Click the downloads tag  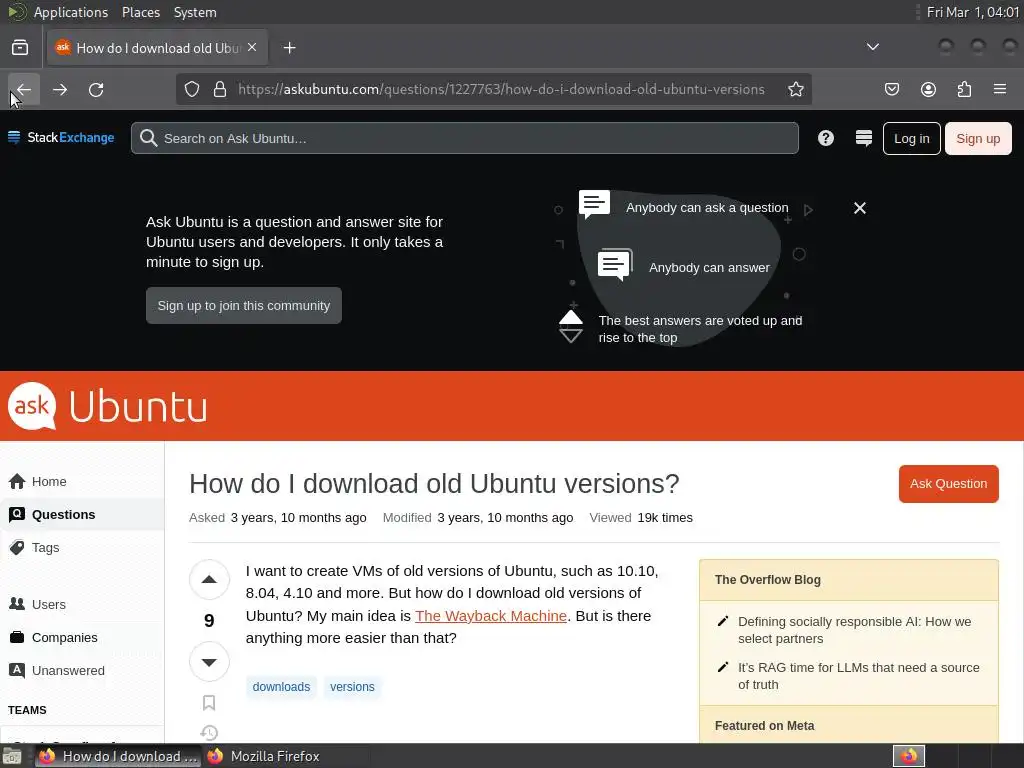tap(281, 687)
